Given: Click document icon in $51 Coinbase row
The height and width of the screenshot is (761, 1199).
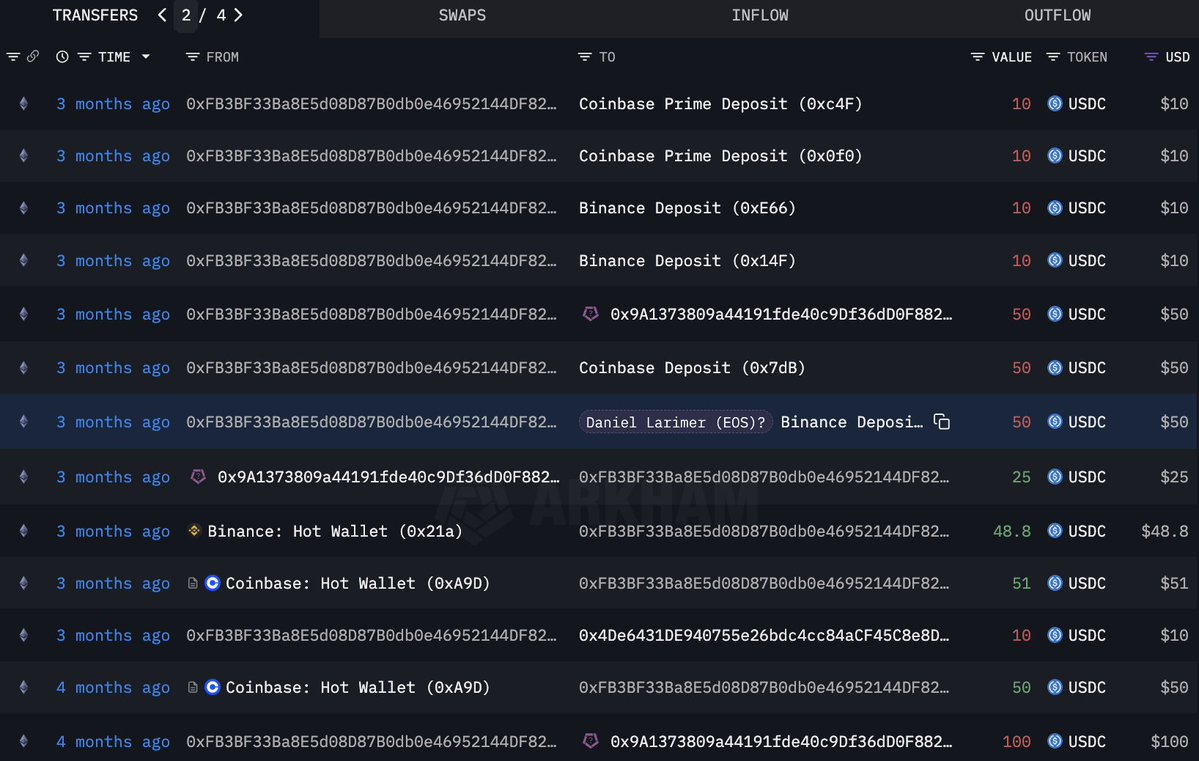Looking at the screenshot, I should [x=193, y=584].
